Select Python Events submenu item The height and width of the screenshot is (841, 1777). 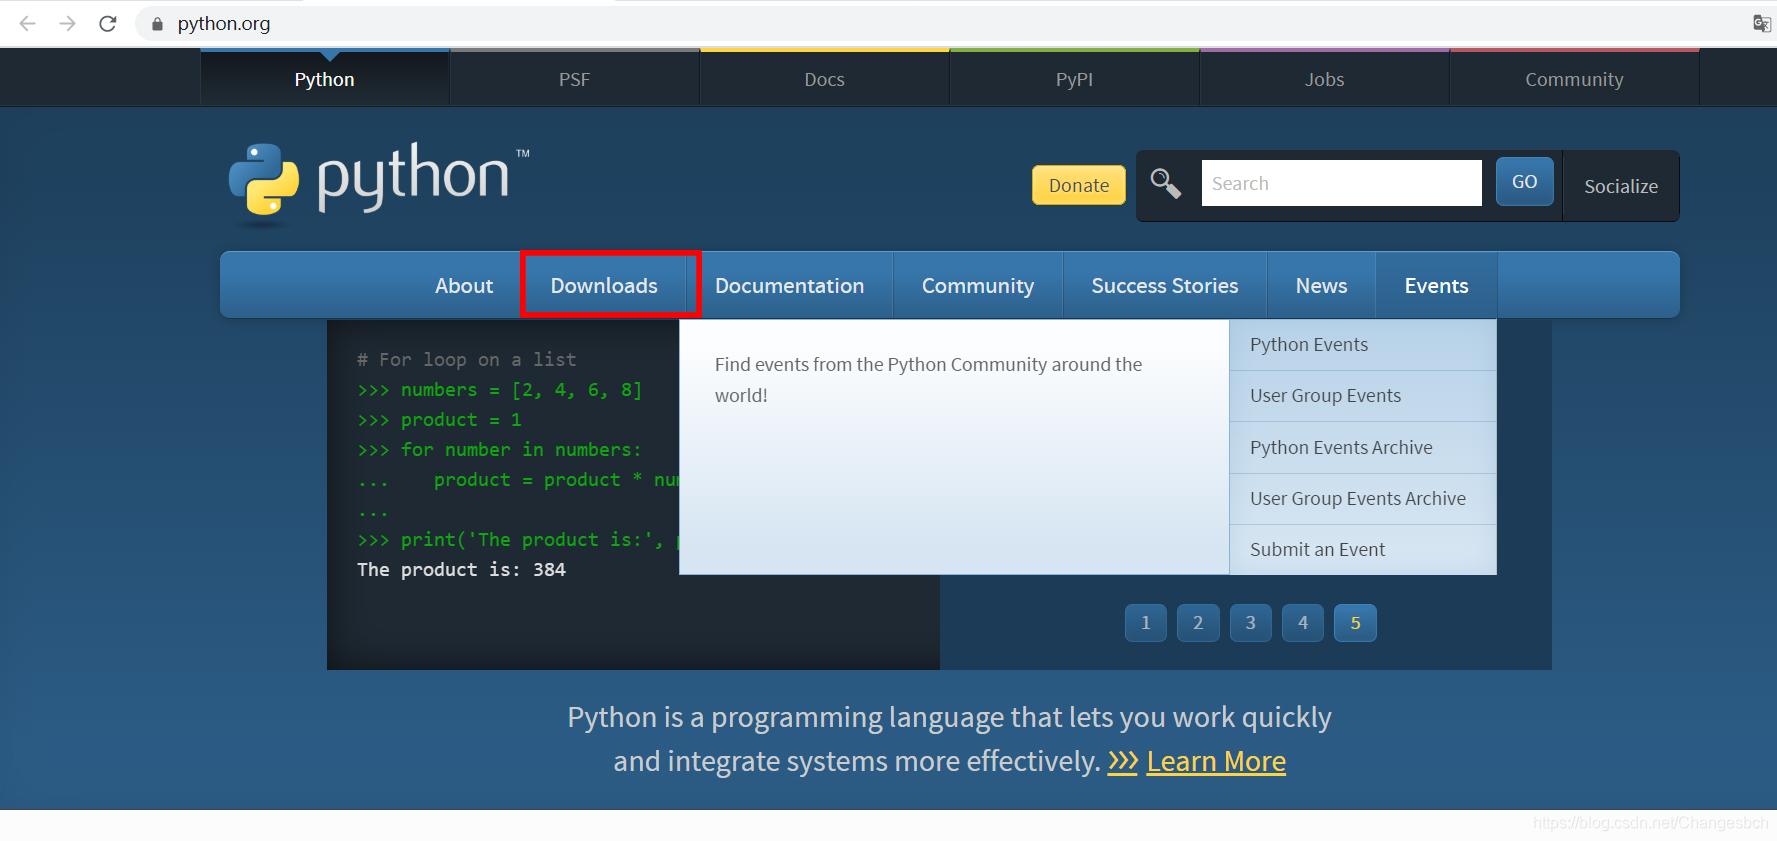click(x=1362, y=345)
